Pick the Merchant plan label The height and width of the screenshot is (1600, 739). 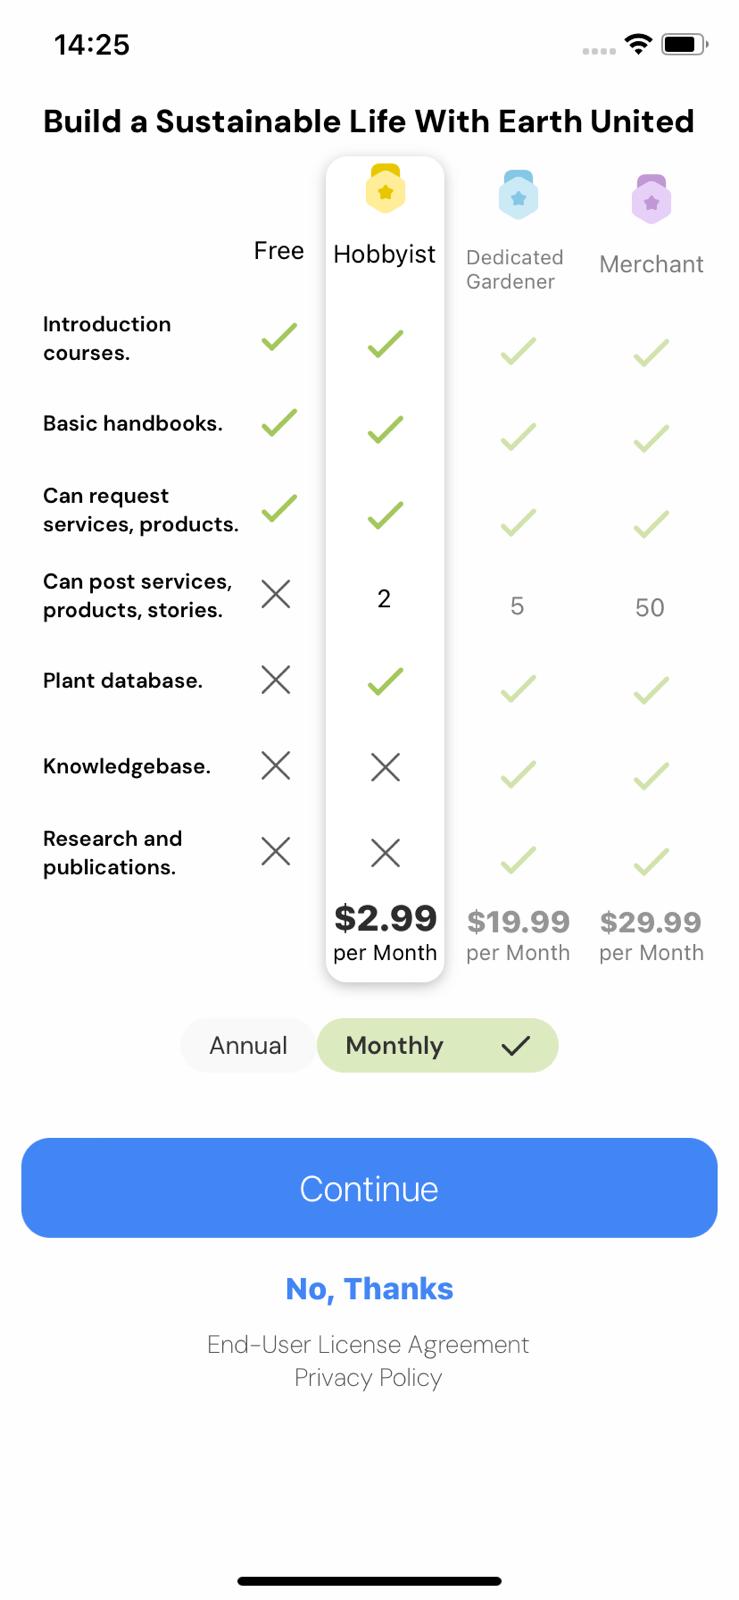651,264
